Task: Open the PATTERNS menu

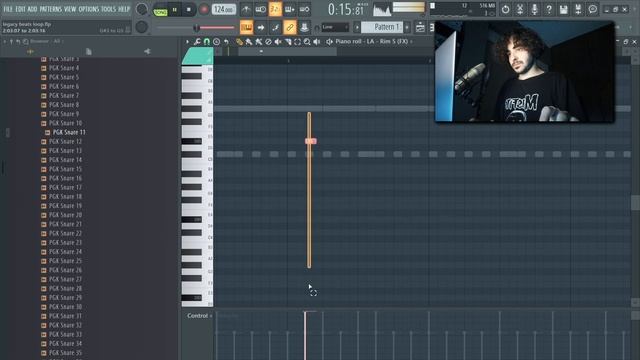Action: 51,9
